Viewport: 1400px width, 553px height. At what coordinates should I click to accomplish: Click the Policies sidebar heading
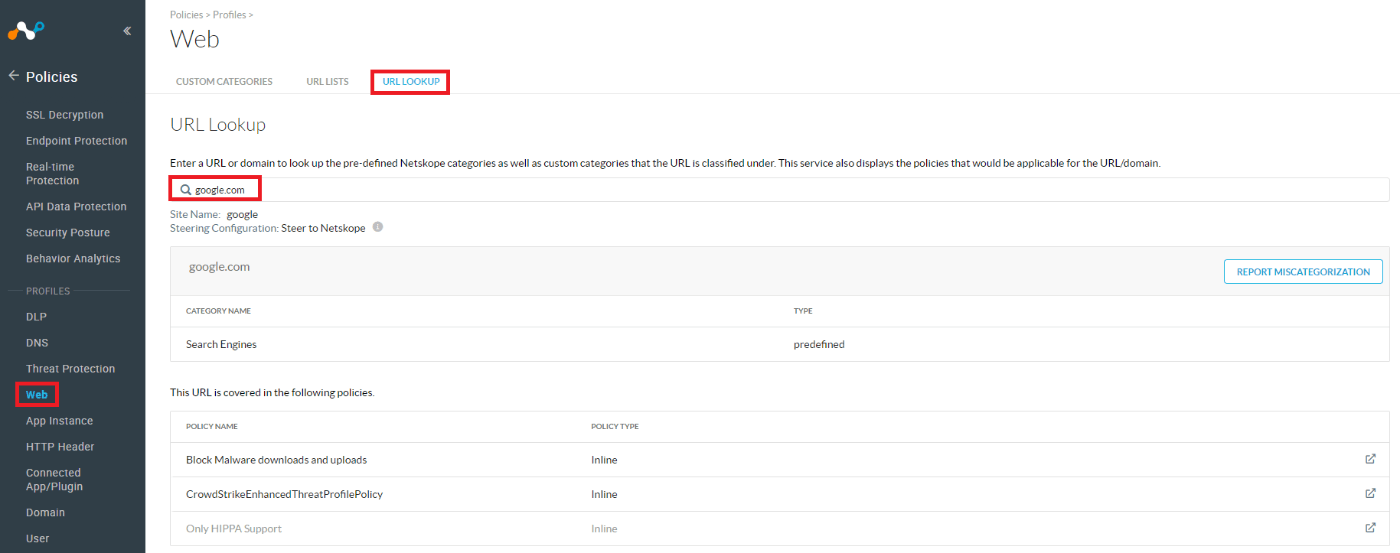[x=51, y=77]
